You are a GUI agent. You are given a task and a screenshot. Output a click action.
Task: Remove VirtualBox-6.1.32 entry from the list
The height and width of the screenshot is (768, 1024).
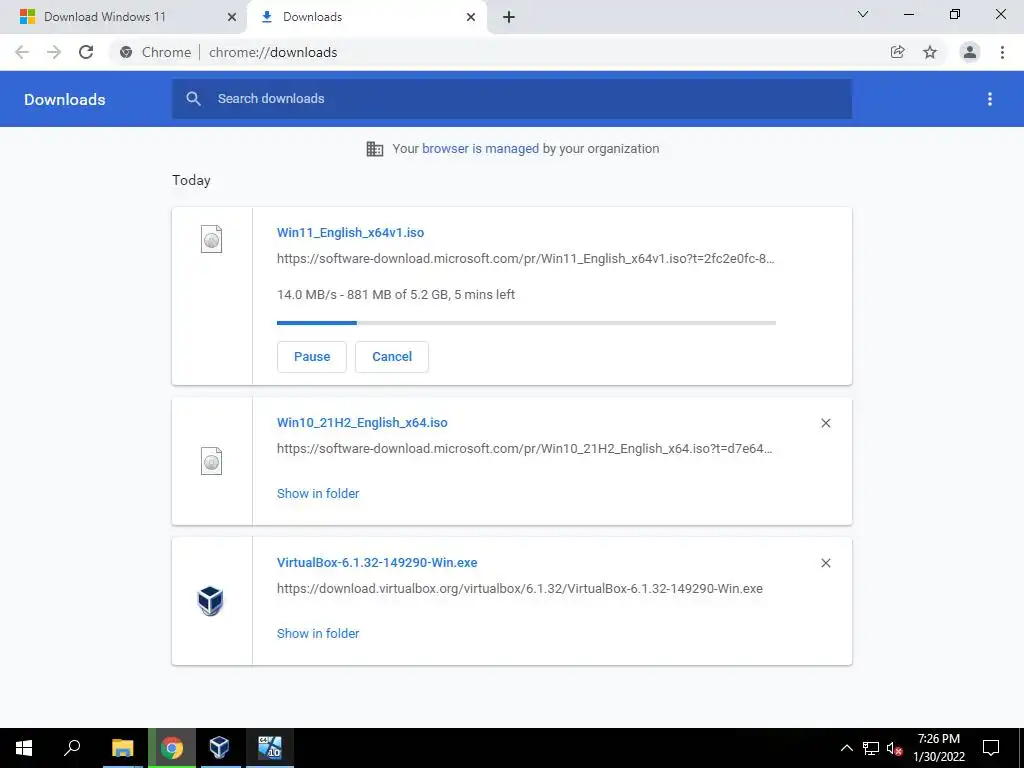point(825,563)
